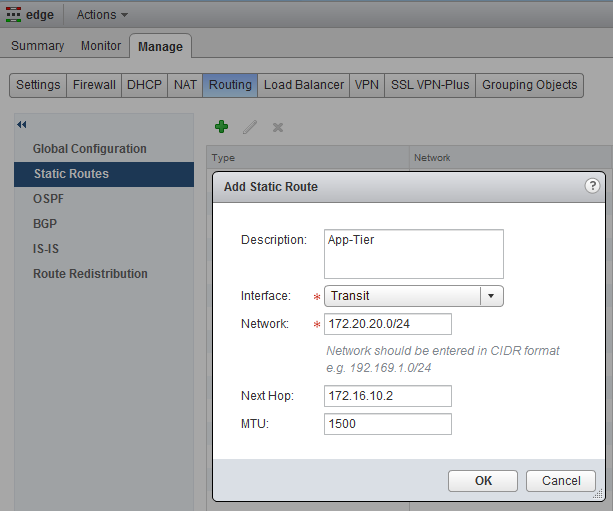Click the X delete route icon
Screen dimensions: 613x511
pos(278,127)
